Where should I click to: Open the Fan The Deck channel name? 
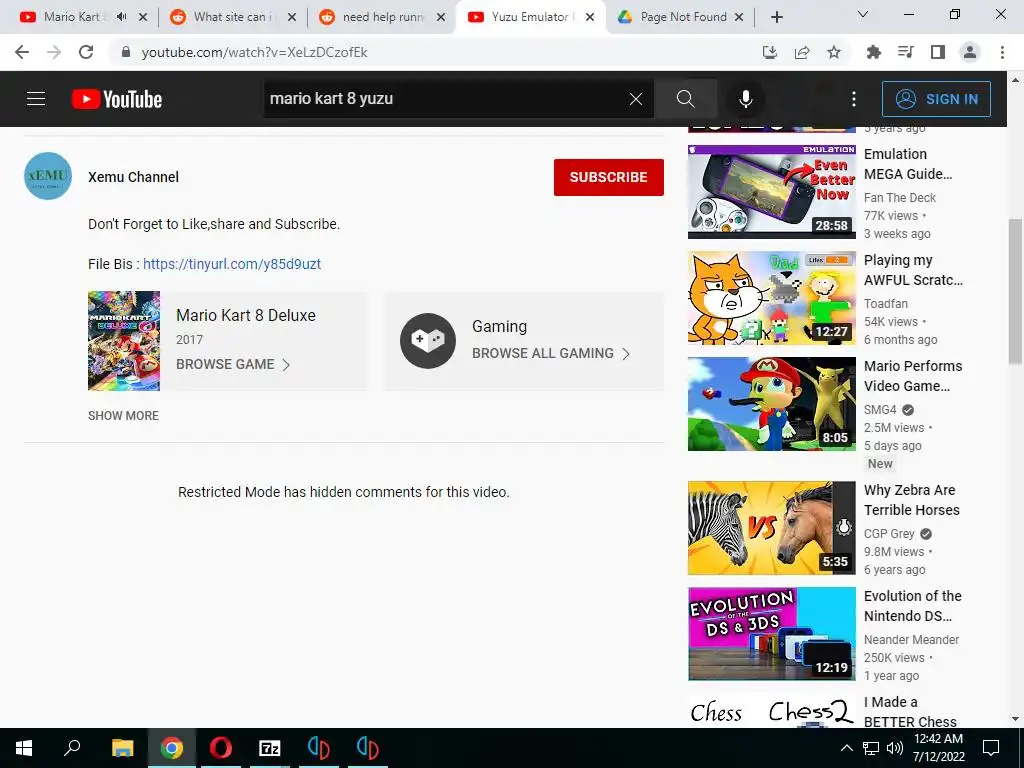899,197
